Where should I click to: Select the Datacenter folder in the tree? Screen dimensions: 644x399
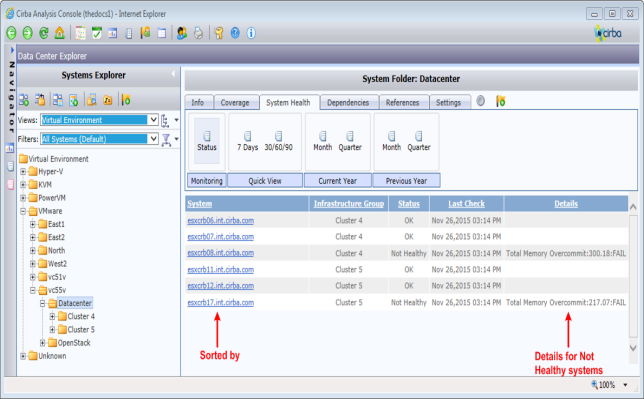(75, 303)
